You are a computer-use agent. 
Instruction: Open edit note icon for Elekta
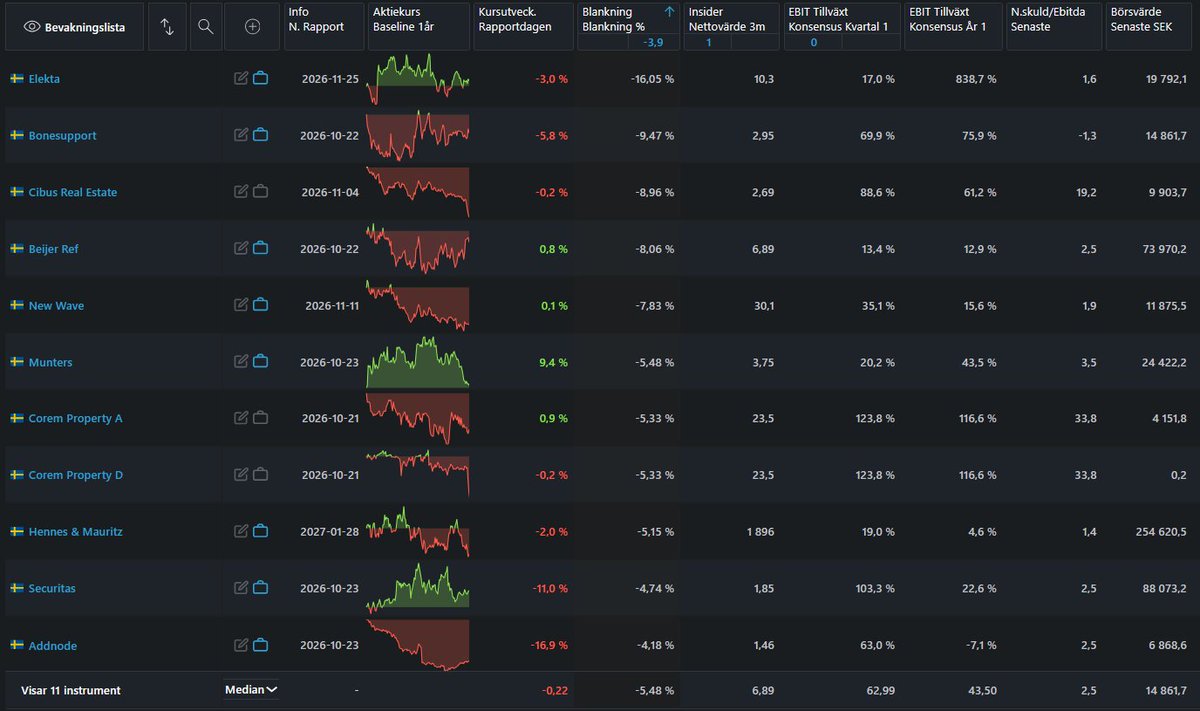pos(241,78)
